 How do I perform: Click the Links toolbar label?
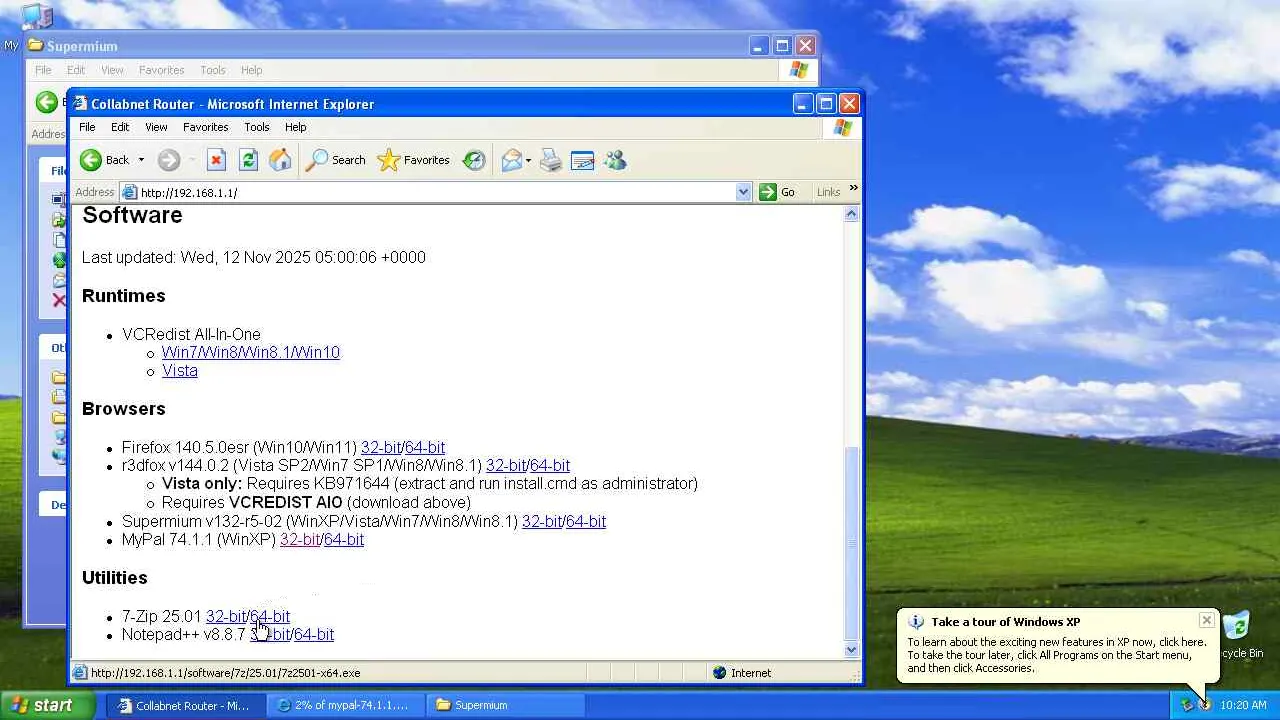pyautogui.click(x=828, y=192)
